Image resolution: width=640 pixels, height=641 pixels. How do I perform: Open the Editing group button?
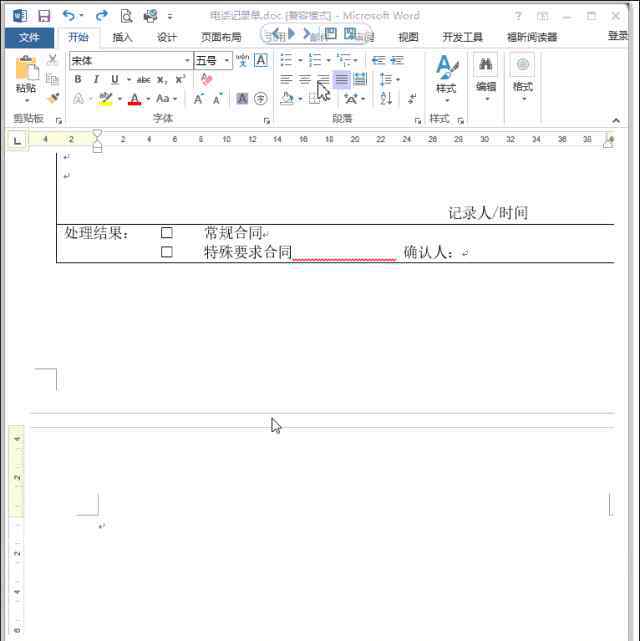coord(486,78)
